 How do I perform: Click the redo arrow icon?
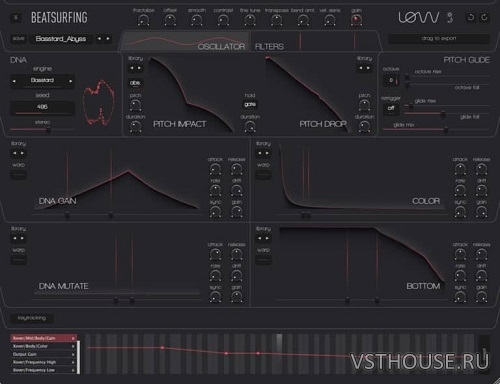[x=484, y=17]
